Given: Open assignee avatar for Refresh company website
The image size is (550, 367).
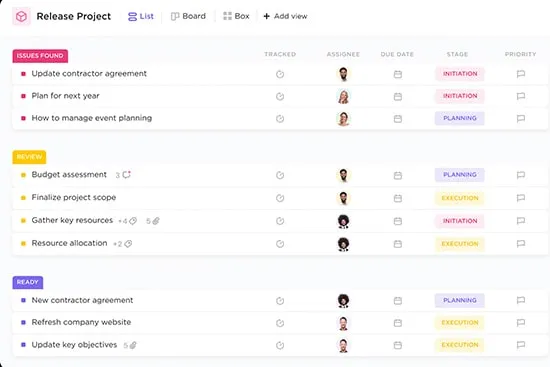Looking at the screenshot, I should [343, 323].
